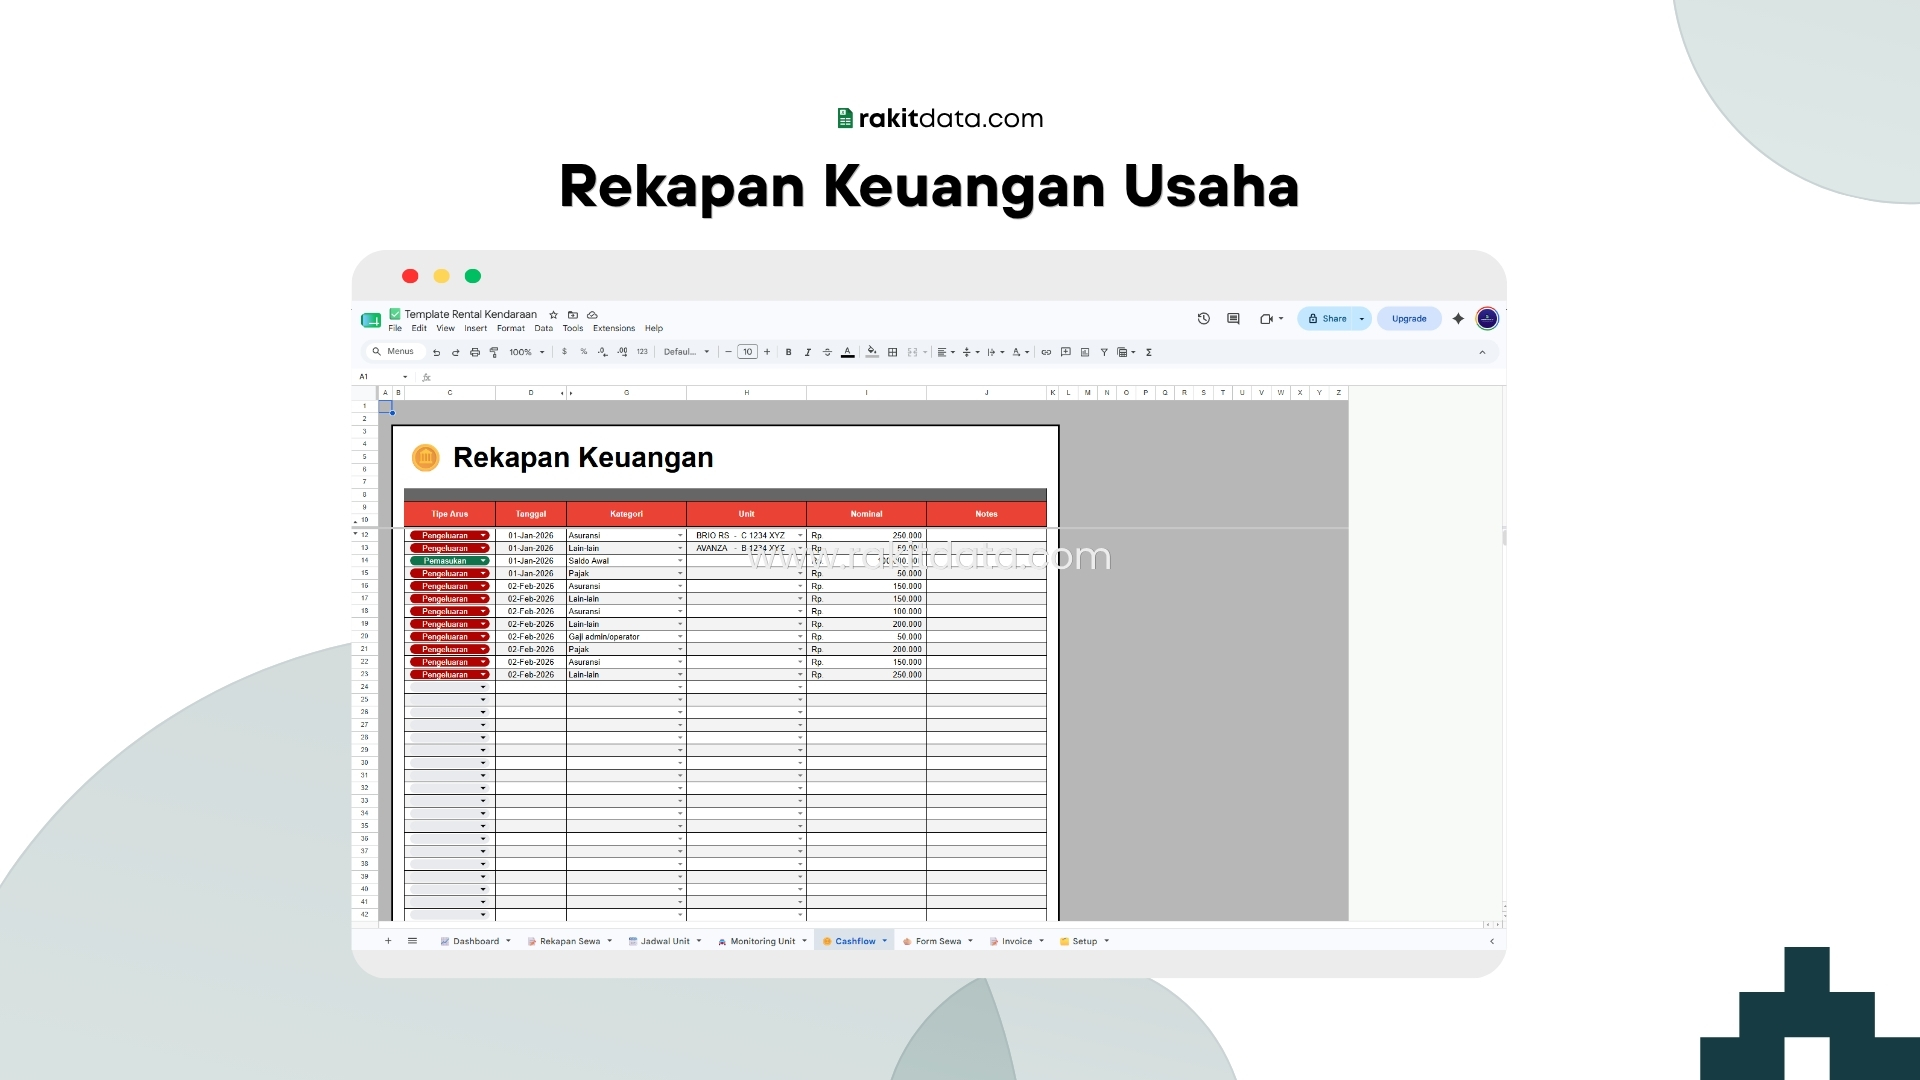Open the all sheets list icon
This screenshot has width=1920, height=1080.
click(412, 941)
